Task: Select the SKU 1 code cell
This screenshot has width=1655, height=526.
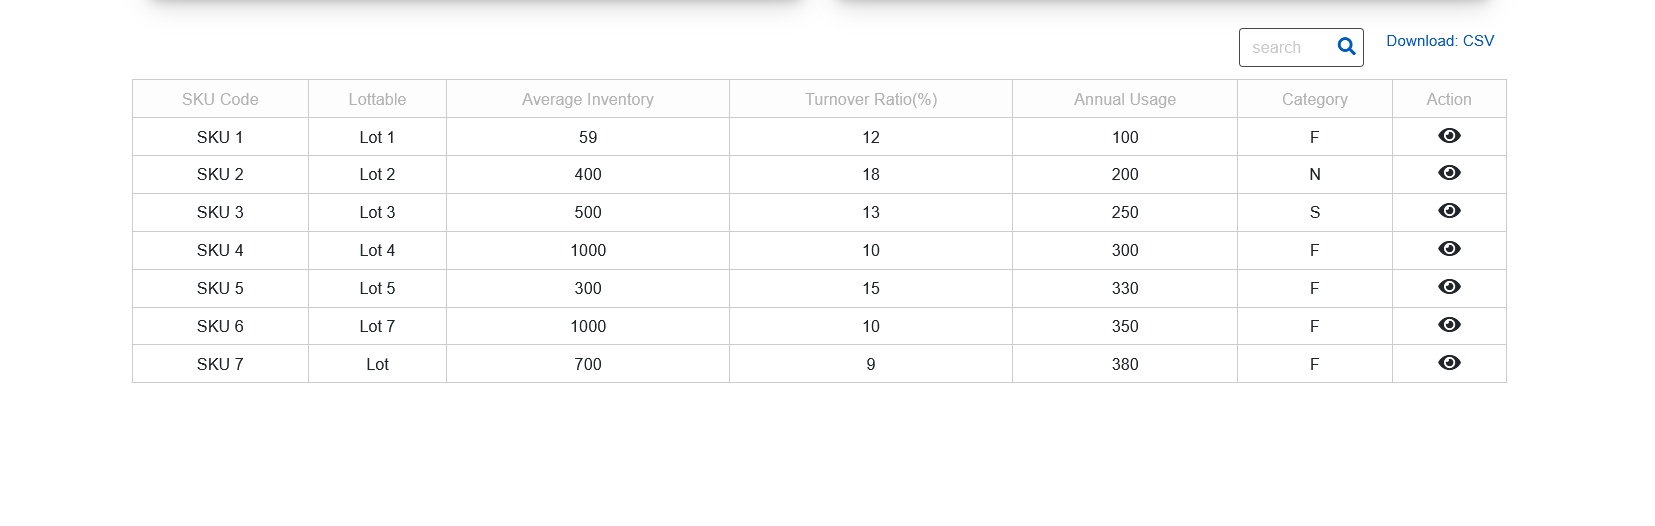Action: pos(220,137)
